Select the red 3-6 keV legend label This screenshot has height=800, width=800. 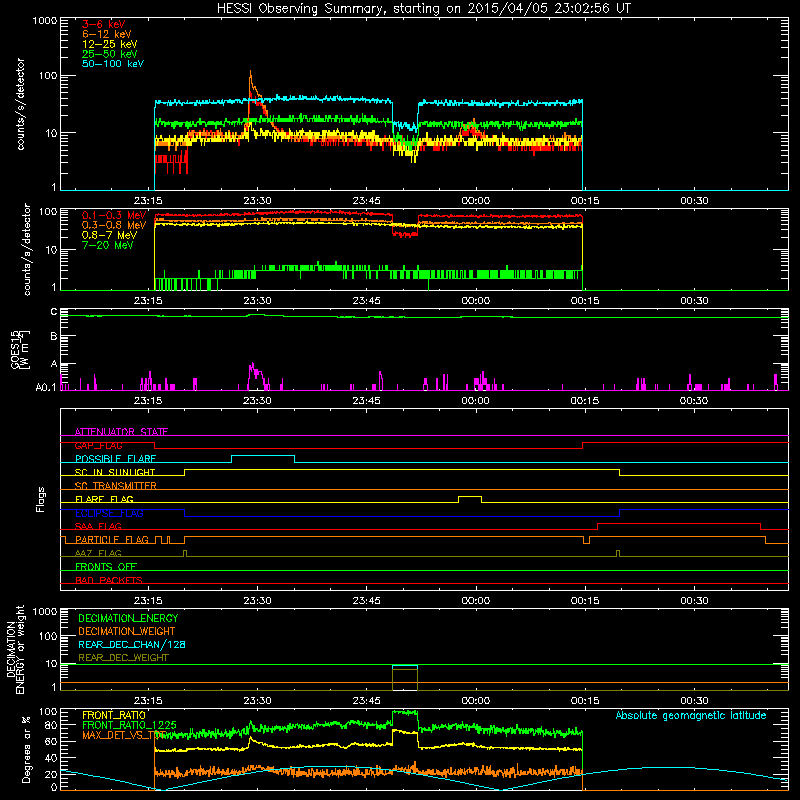[x=104, y=24]
